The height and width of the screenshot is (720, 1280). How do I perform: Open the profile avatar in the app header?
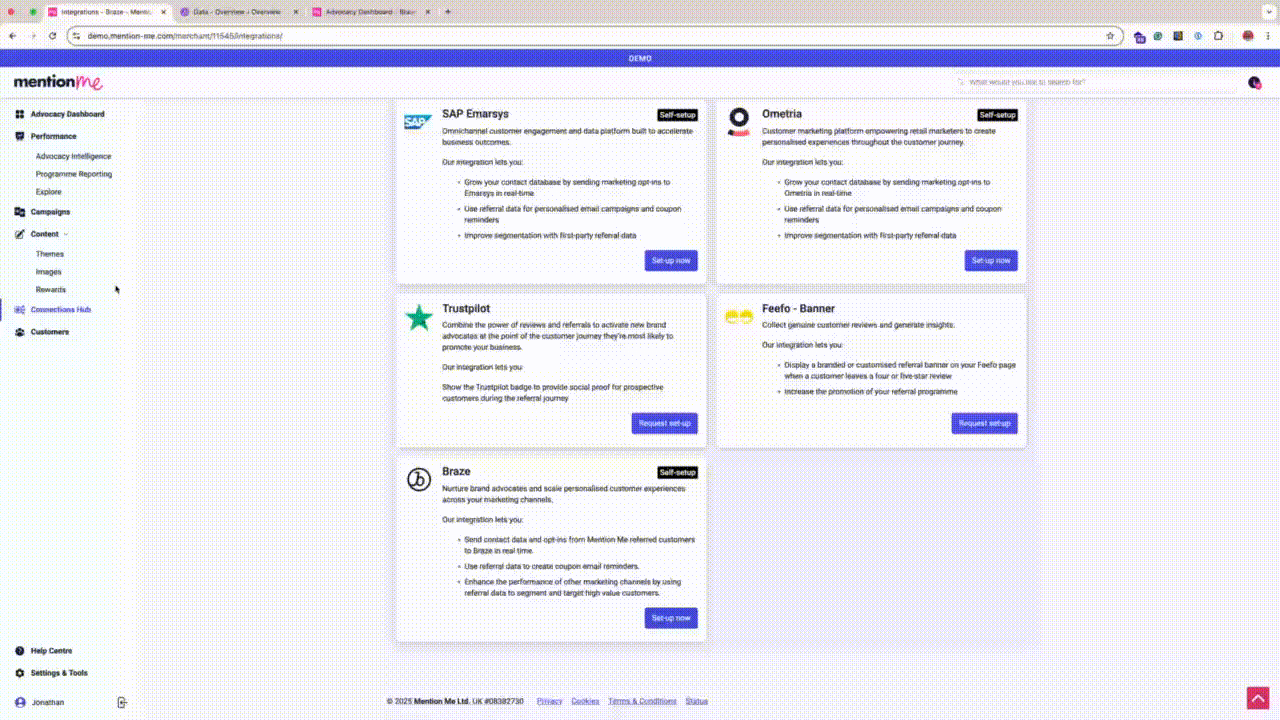click(x=1254, y=83)
